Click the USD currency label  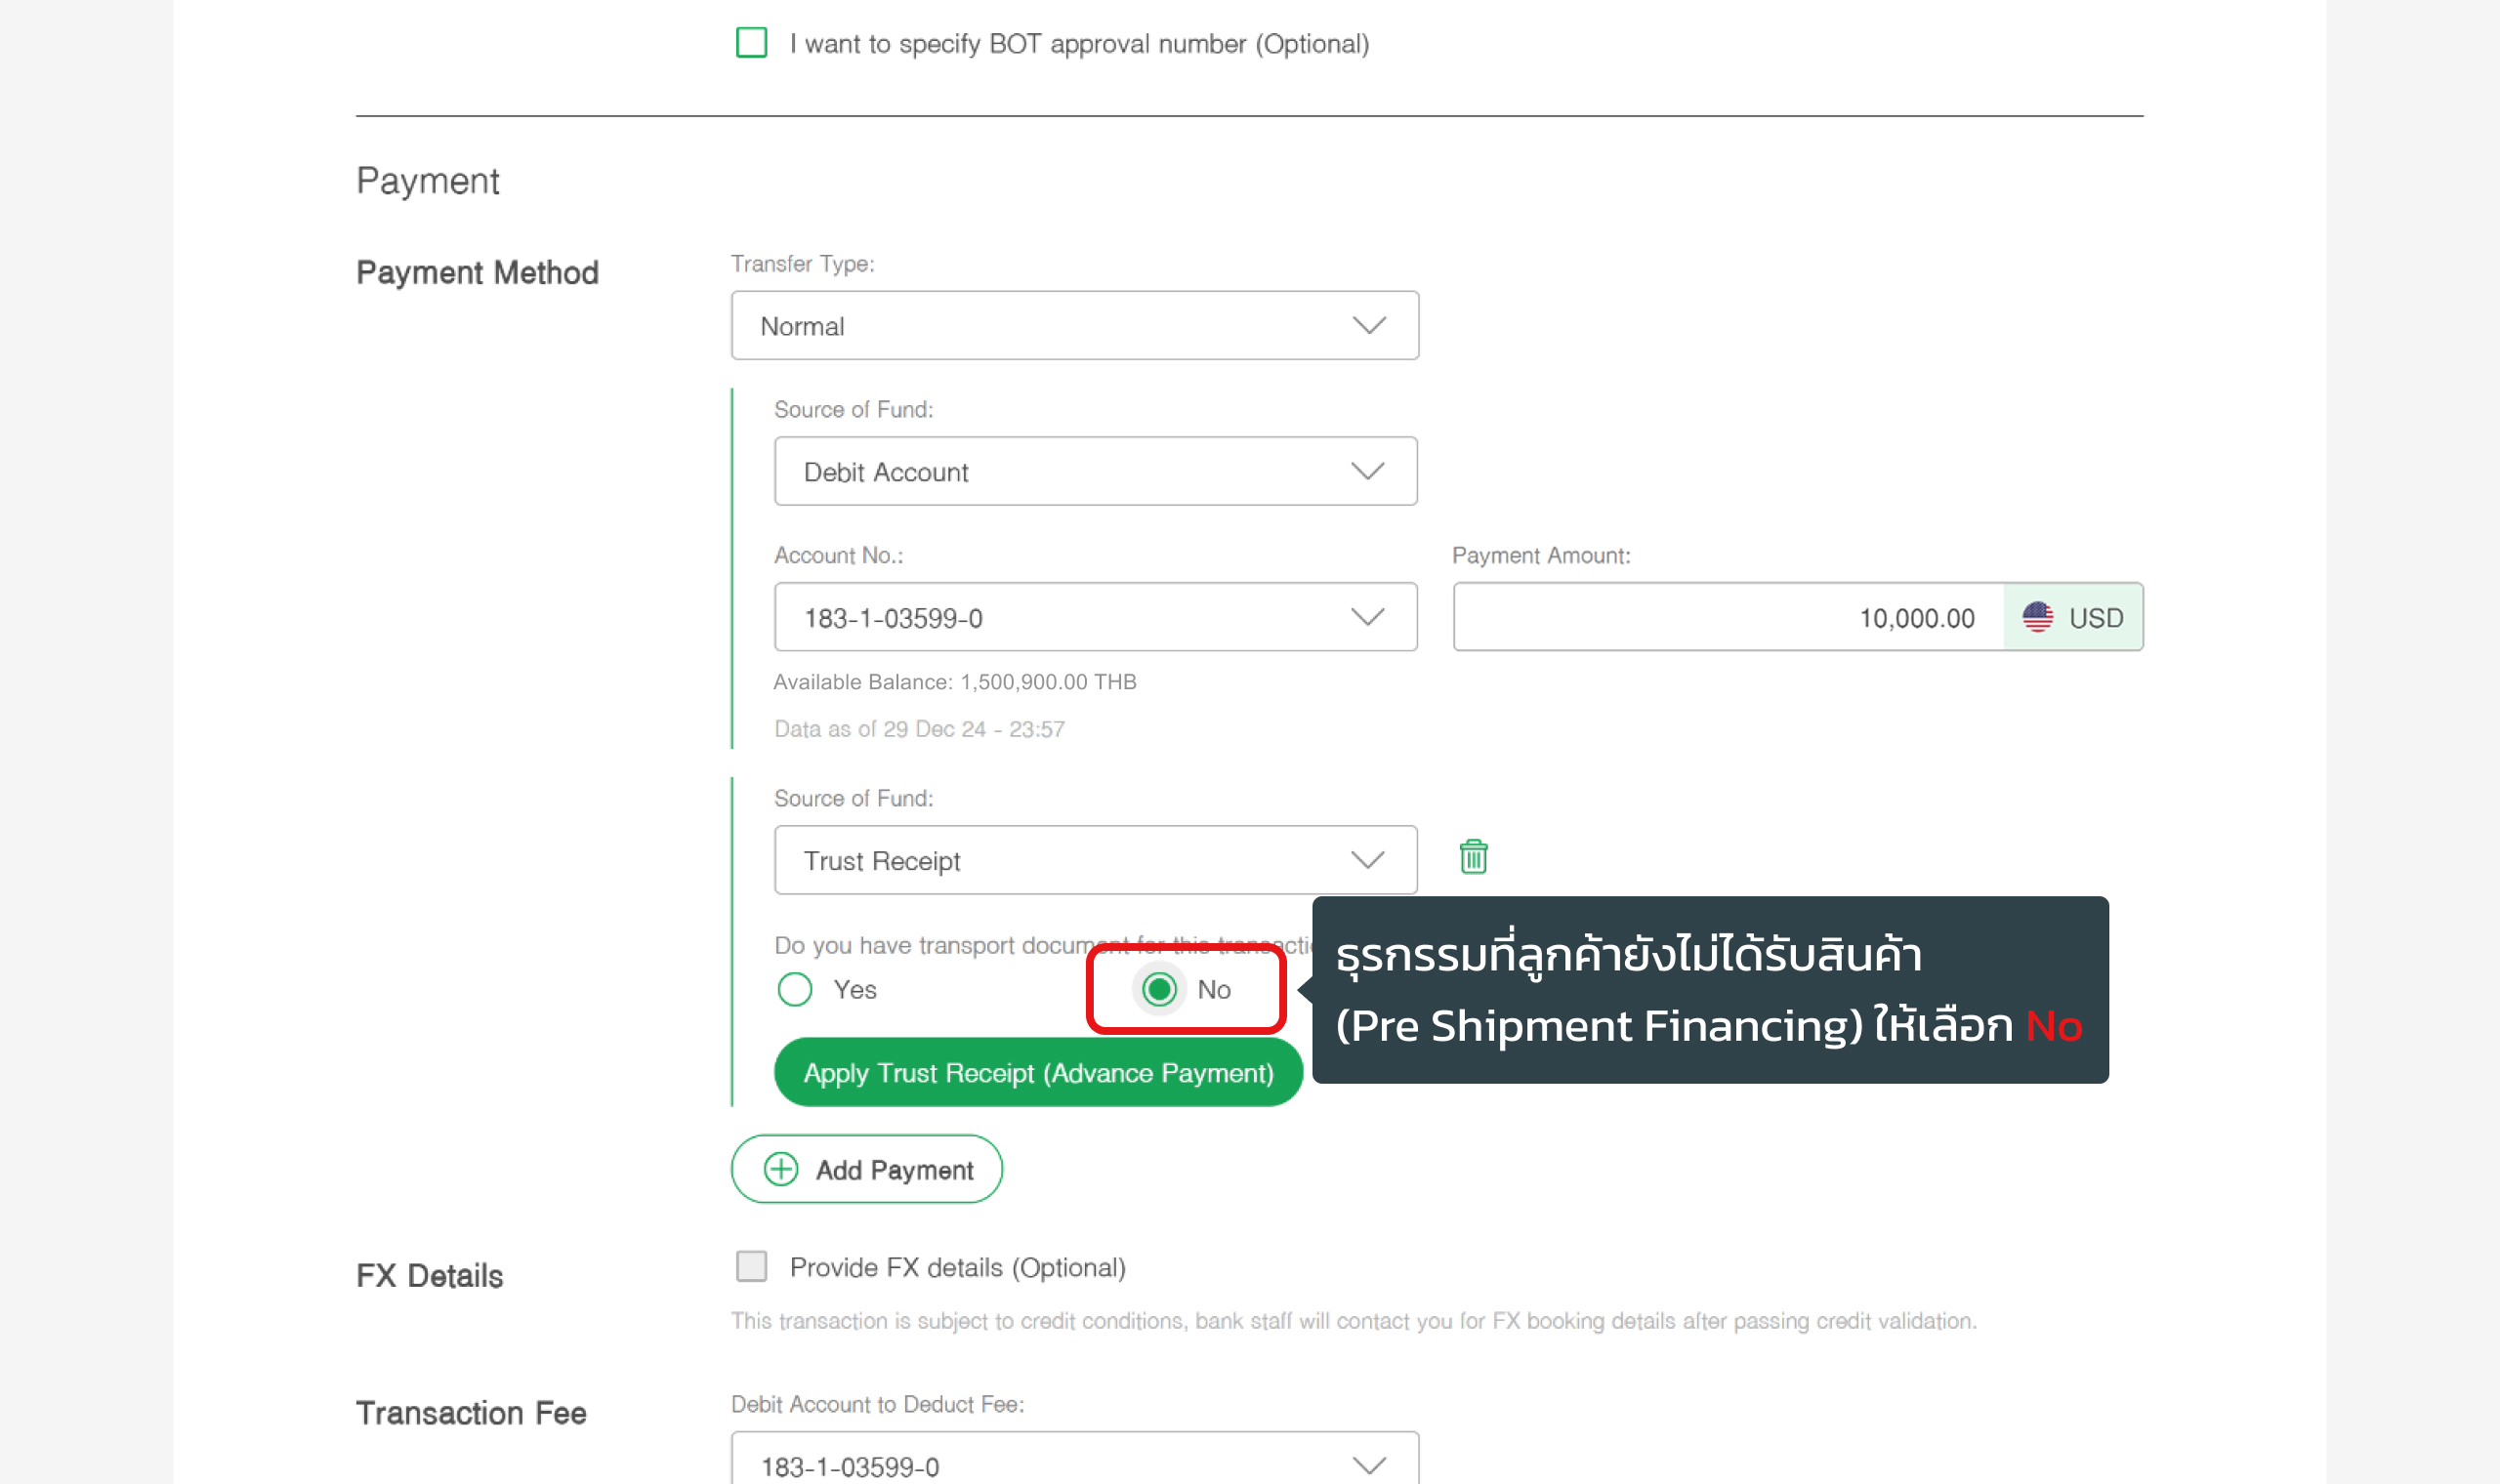pos(2096,618)
